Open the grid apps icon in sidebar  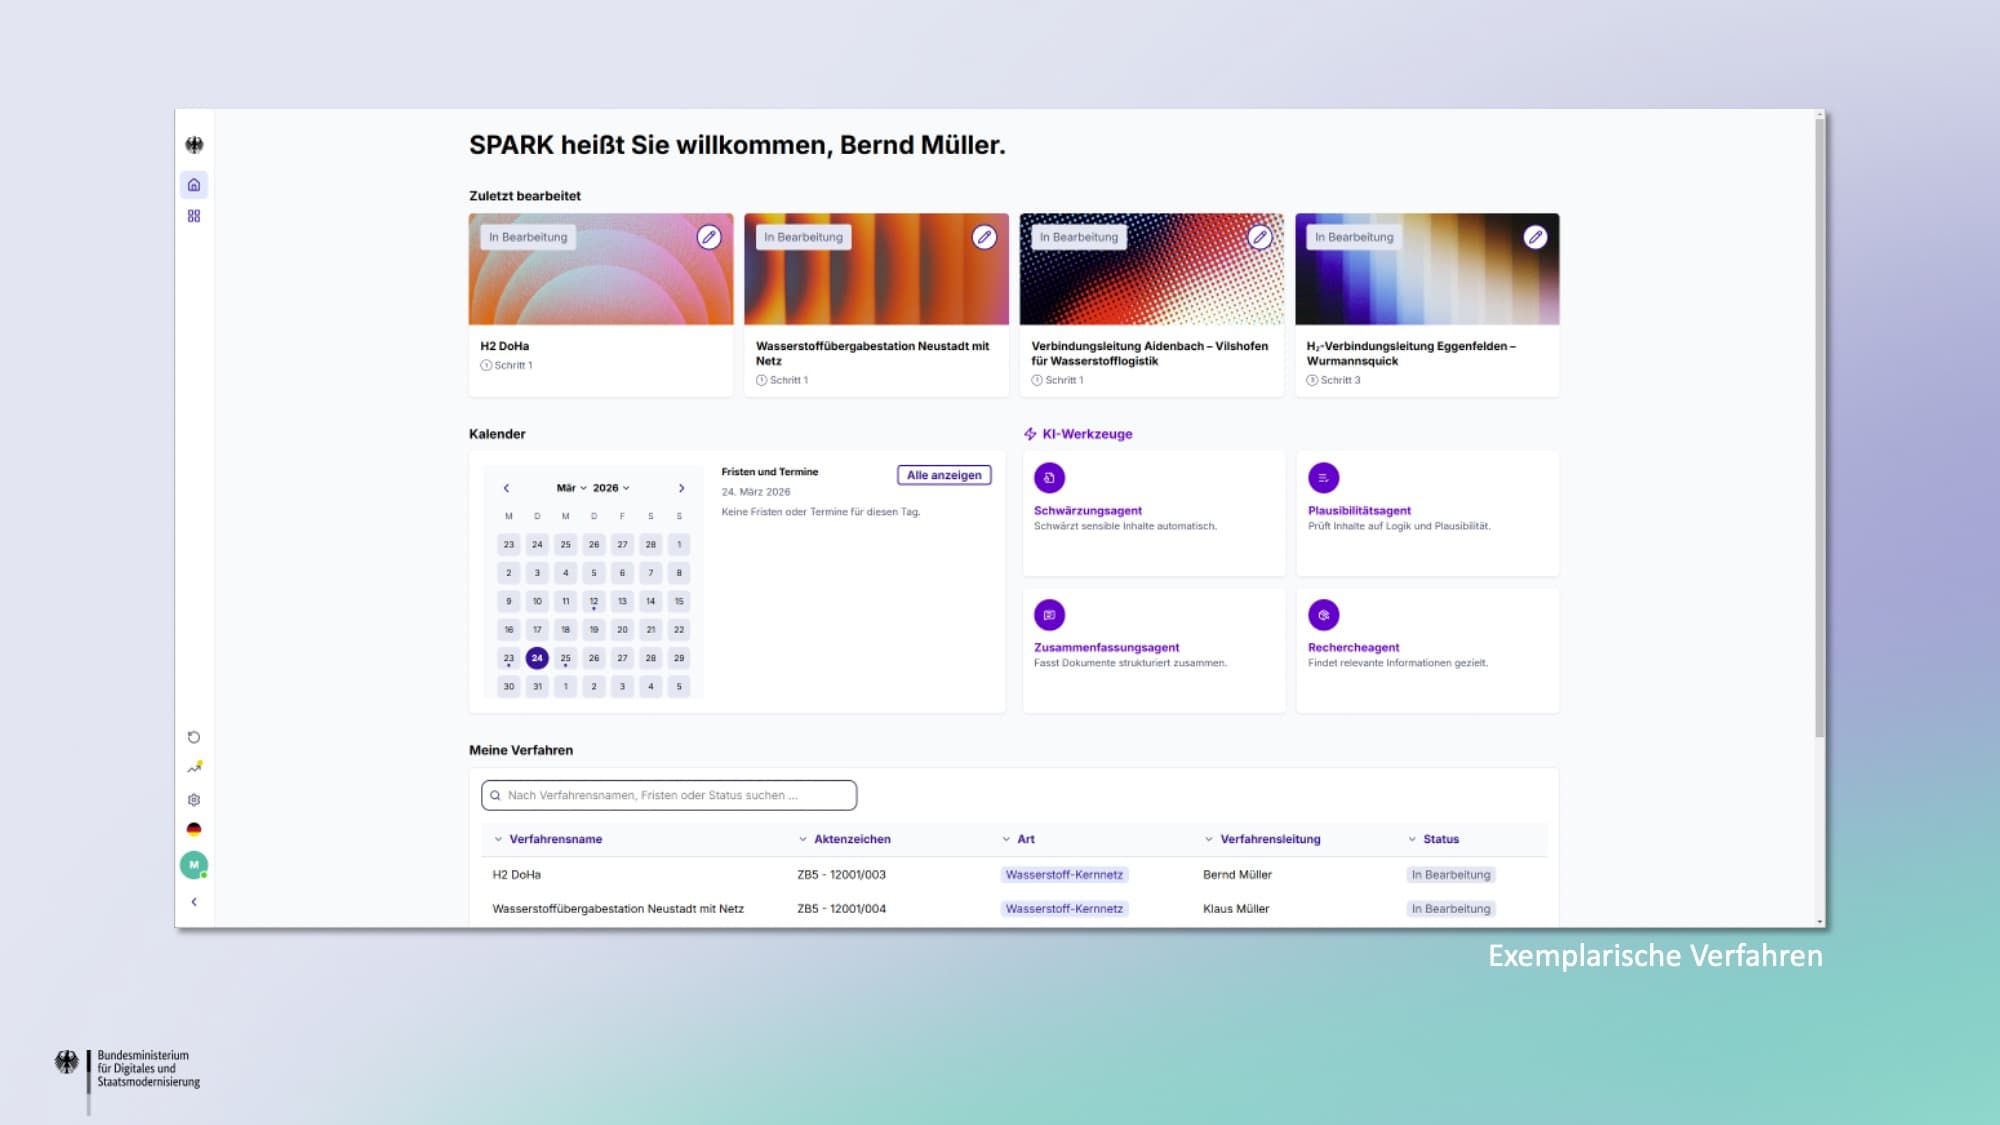pos(194,216)
